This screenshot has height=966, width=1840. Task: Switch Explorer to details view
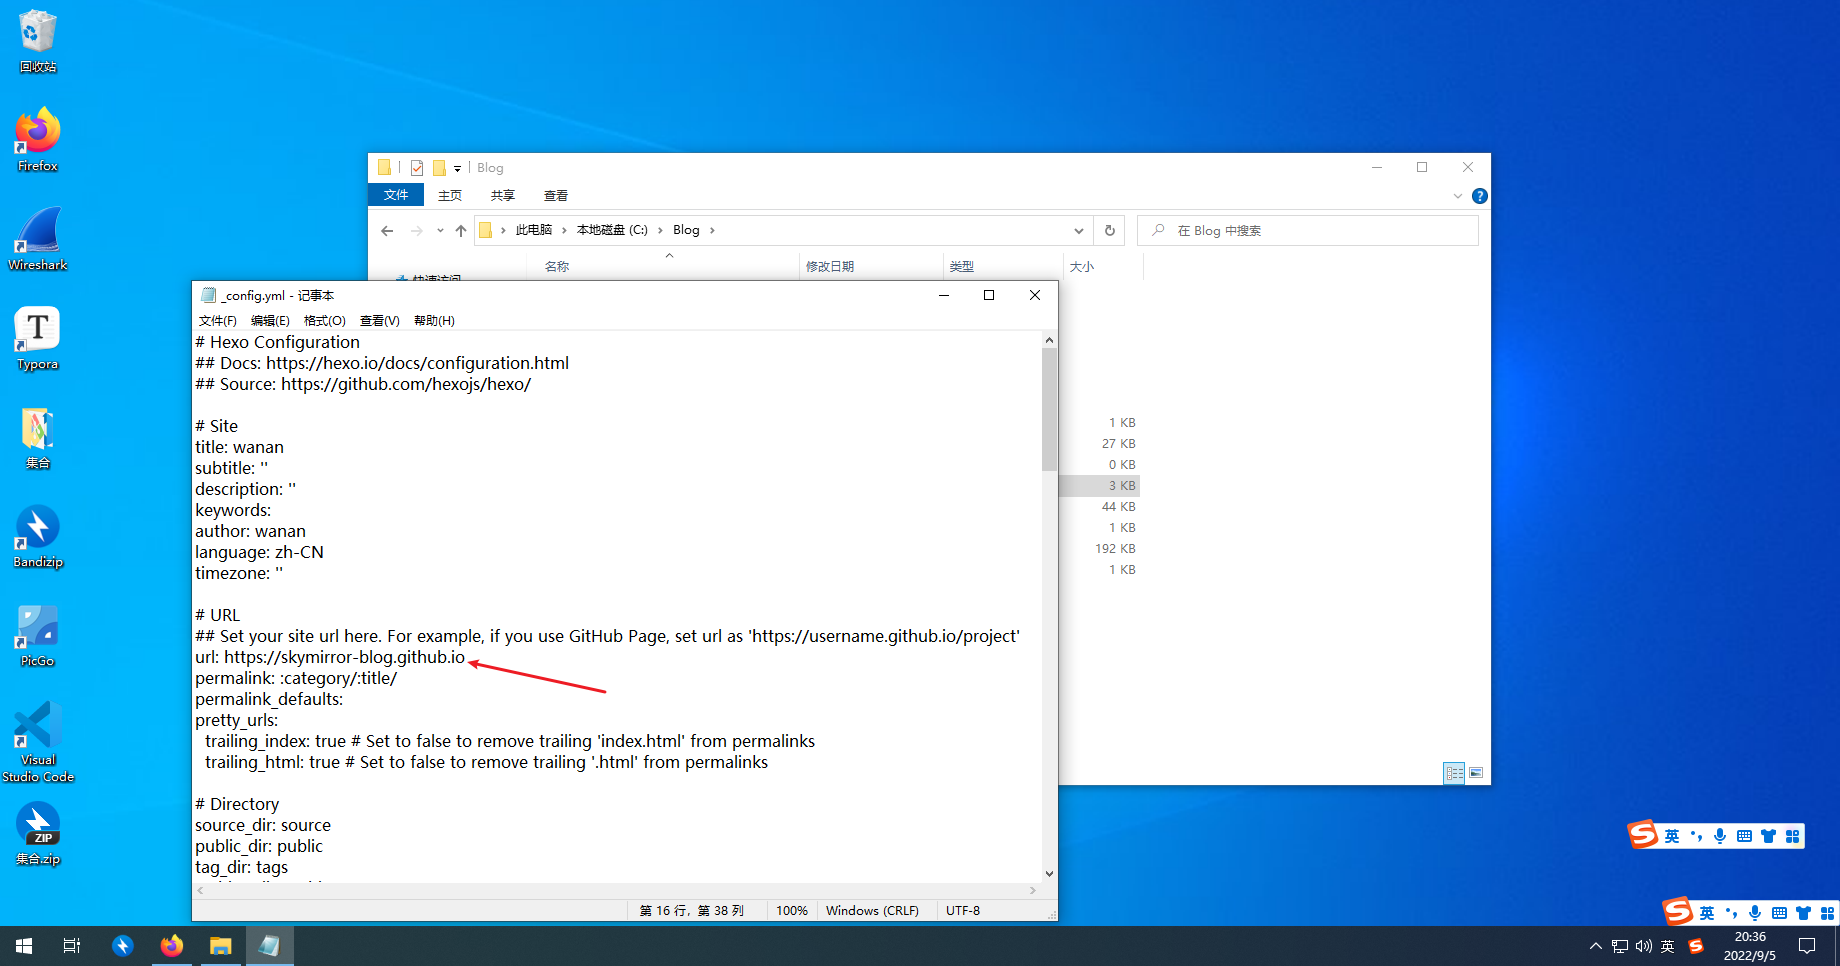[1454, 773]
